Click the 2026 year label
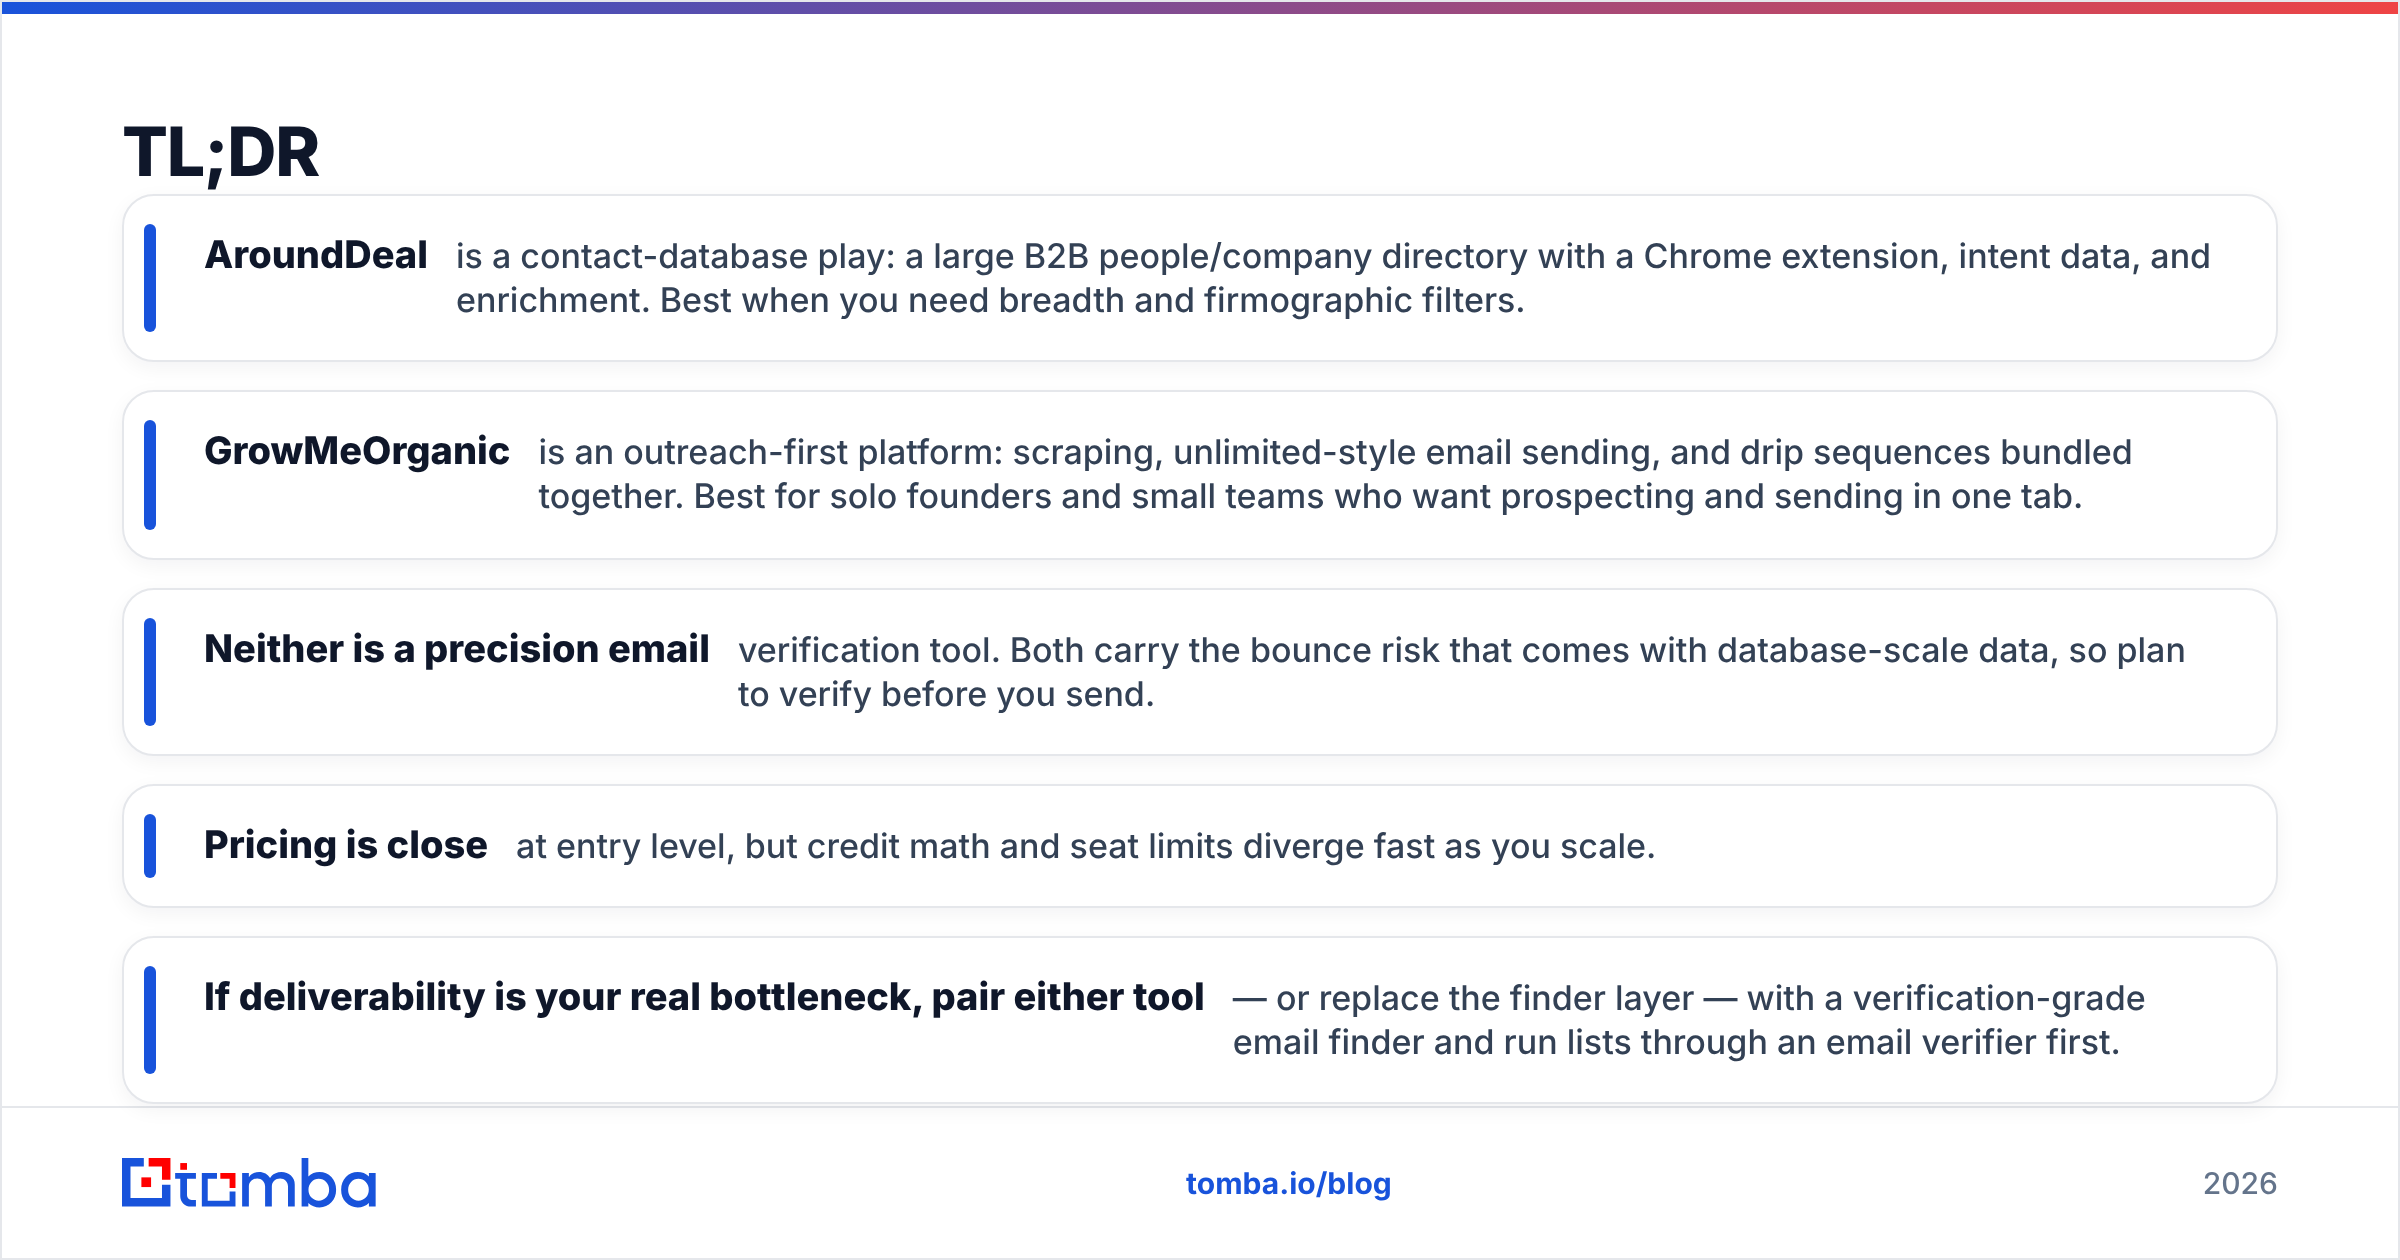 (2240, 1184)
